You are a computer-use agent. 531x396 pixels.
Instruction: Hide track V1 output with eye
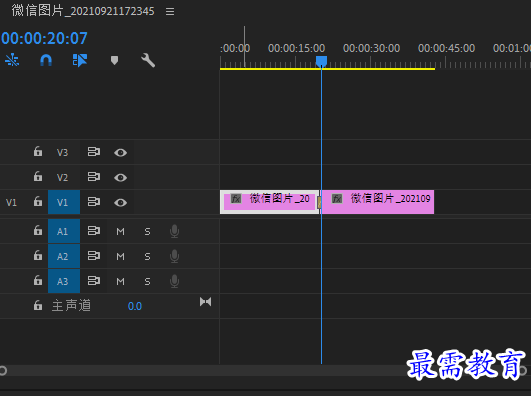121,203
